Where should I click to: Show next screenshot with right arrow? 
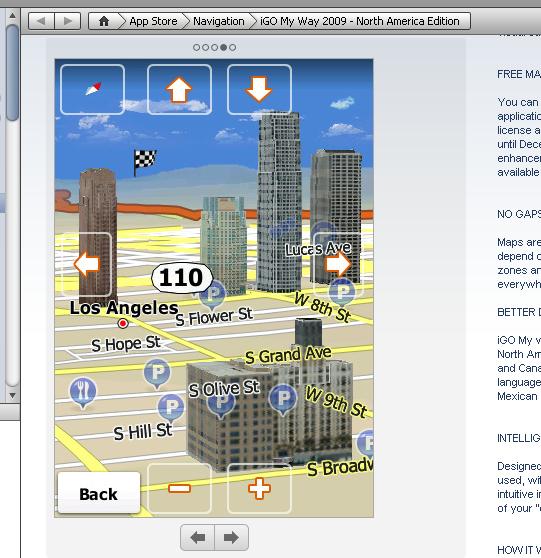pyautogui.click(x=231, y=537)
